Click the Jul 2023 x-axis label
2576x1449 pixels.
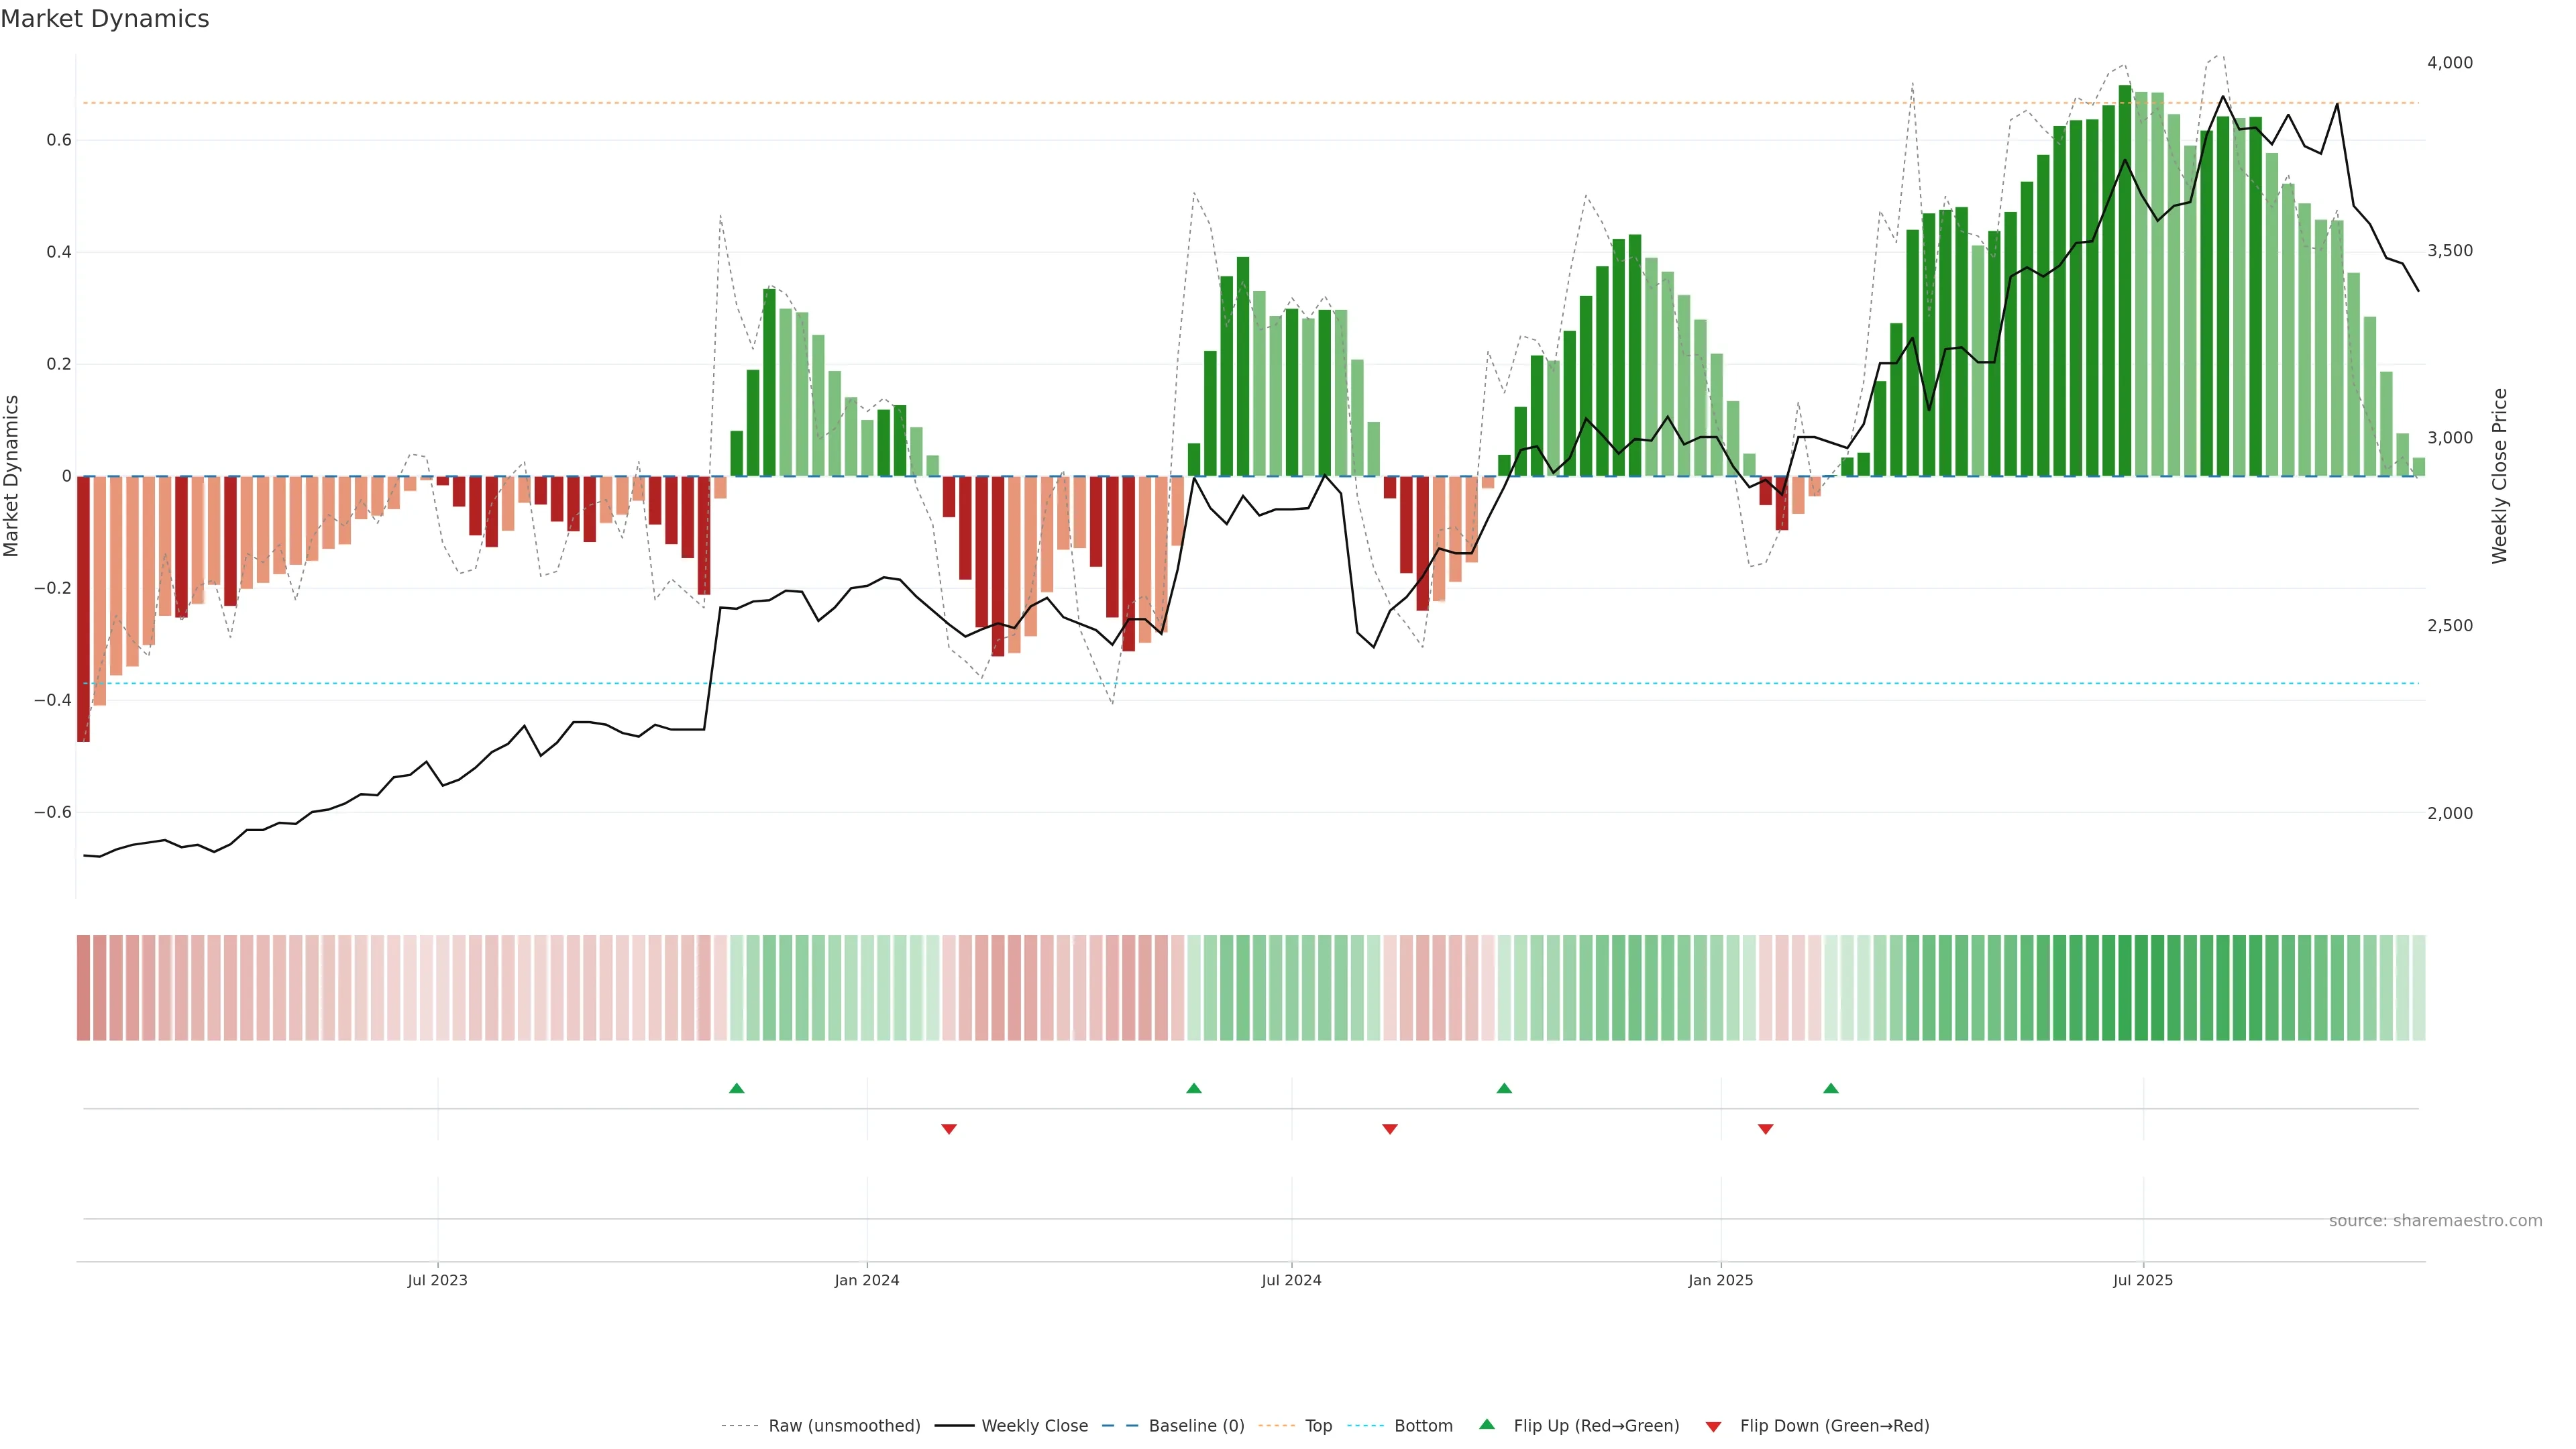tap(437, 1280)
